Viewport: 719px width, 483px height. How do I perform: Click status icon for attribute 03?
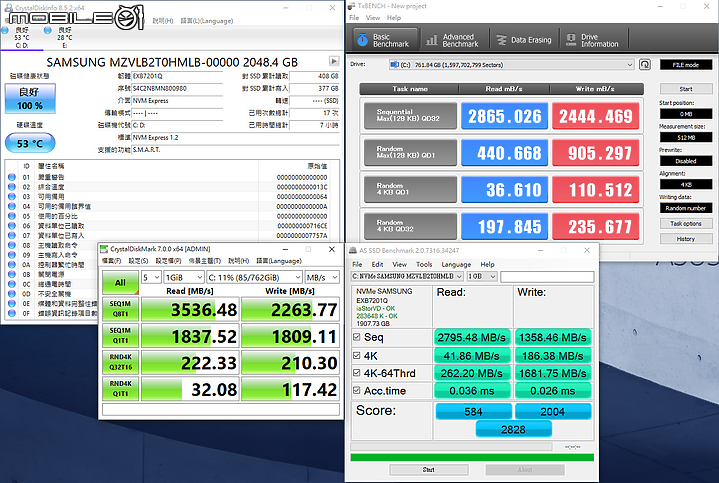point(12,196)
